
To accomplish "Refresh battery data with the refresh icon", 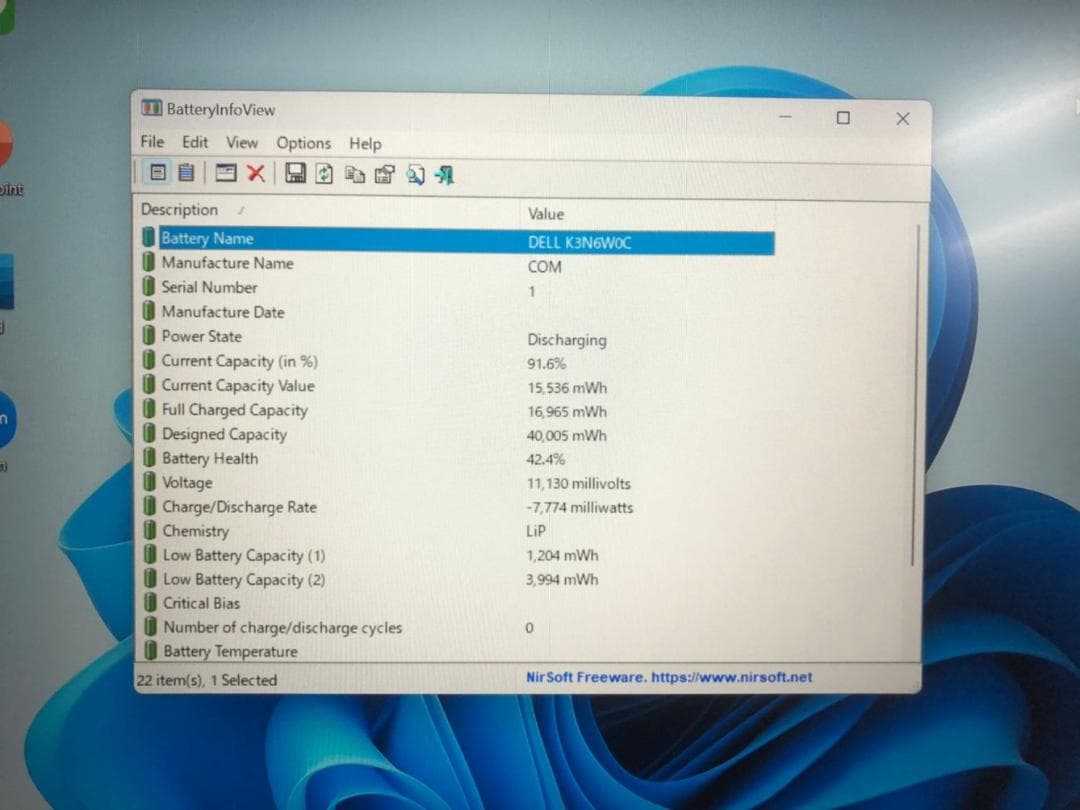I will [322, 174].
